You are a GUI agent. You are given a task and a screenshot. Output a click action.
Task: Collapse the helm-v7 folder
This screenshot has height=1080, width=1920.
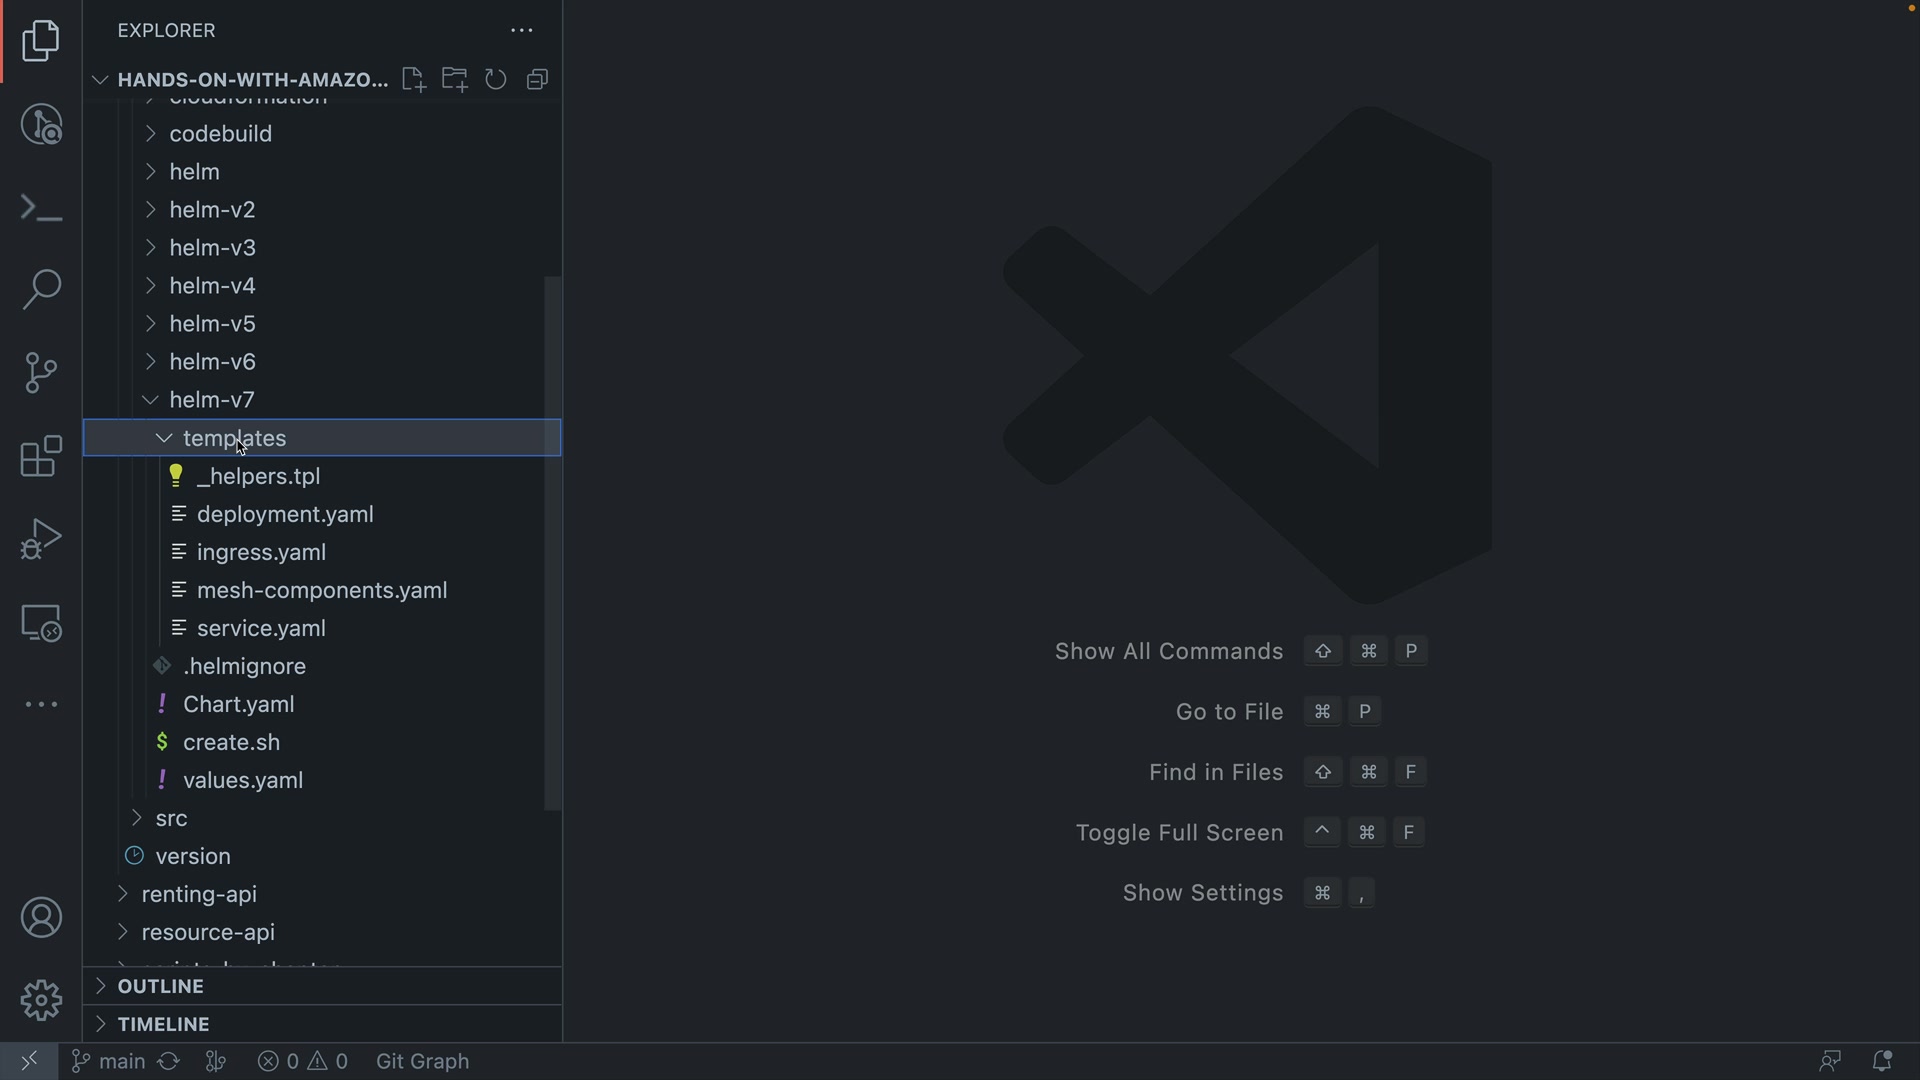coord(212,400)
